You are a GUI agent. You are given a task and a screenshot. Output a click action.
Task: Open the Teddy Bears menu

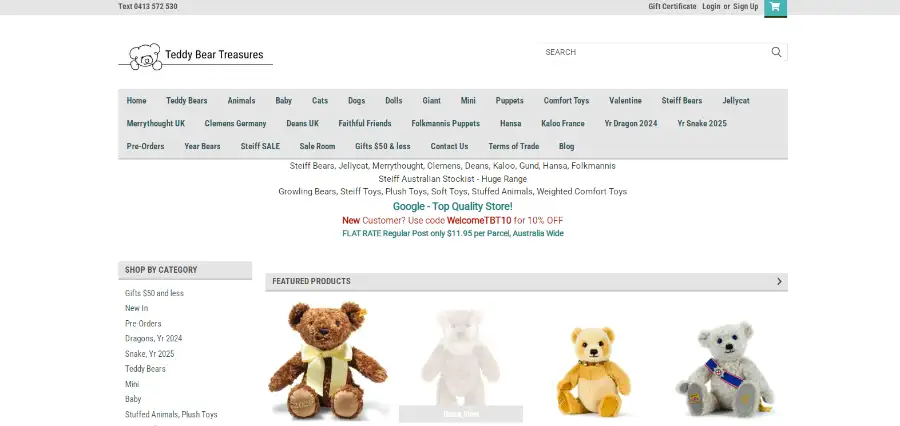click(187, 100)
